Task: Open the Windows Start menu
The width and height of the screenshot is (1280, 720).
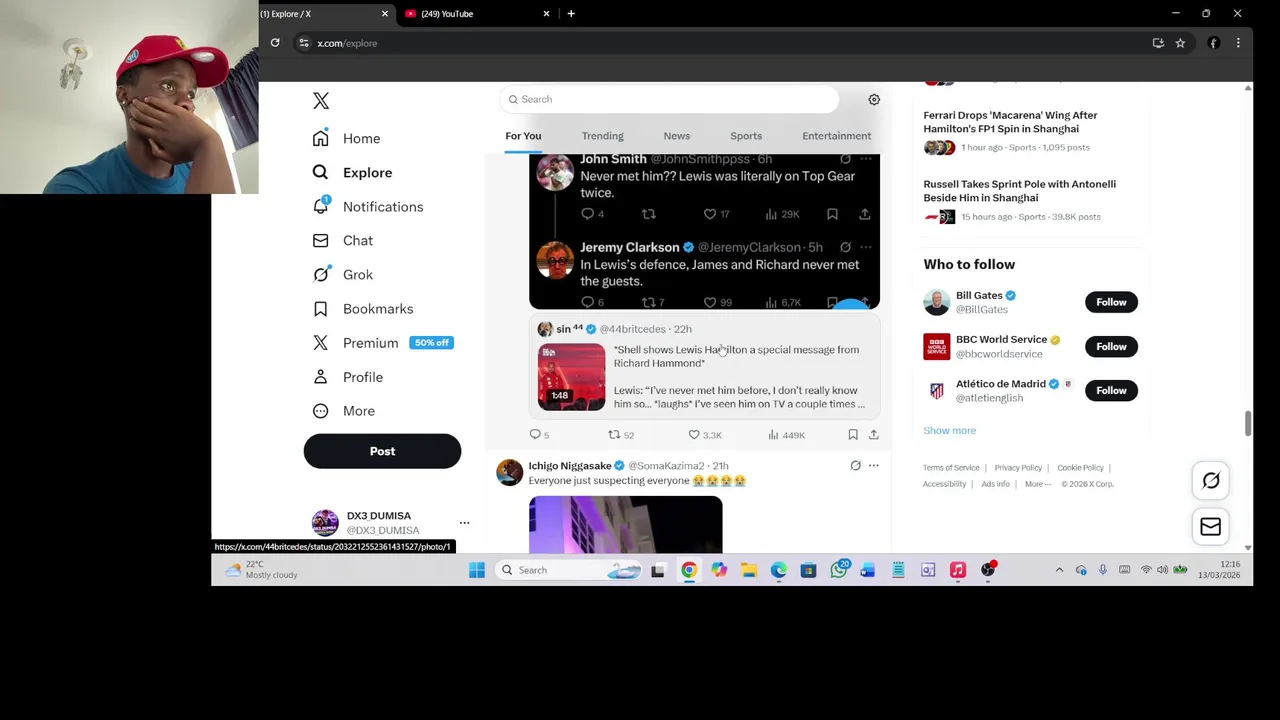Action: click(477, 570)
